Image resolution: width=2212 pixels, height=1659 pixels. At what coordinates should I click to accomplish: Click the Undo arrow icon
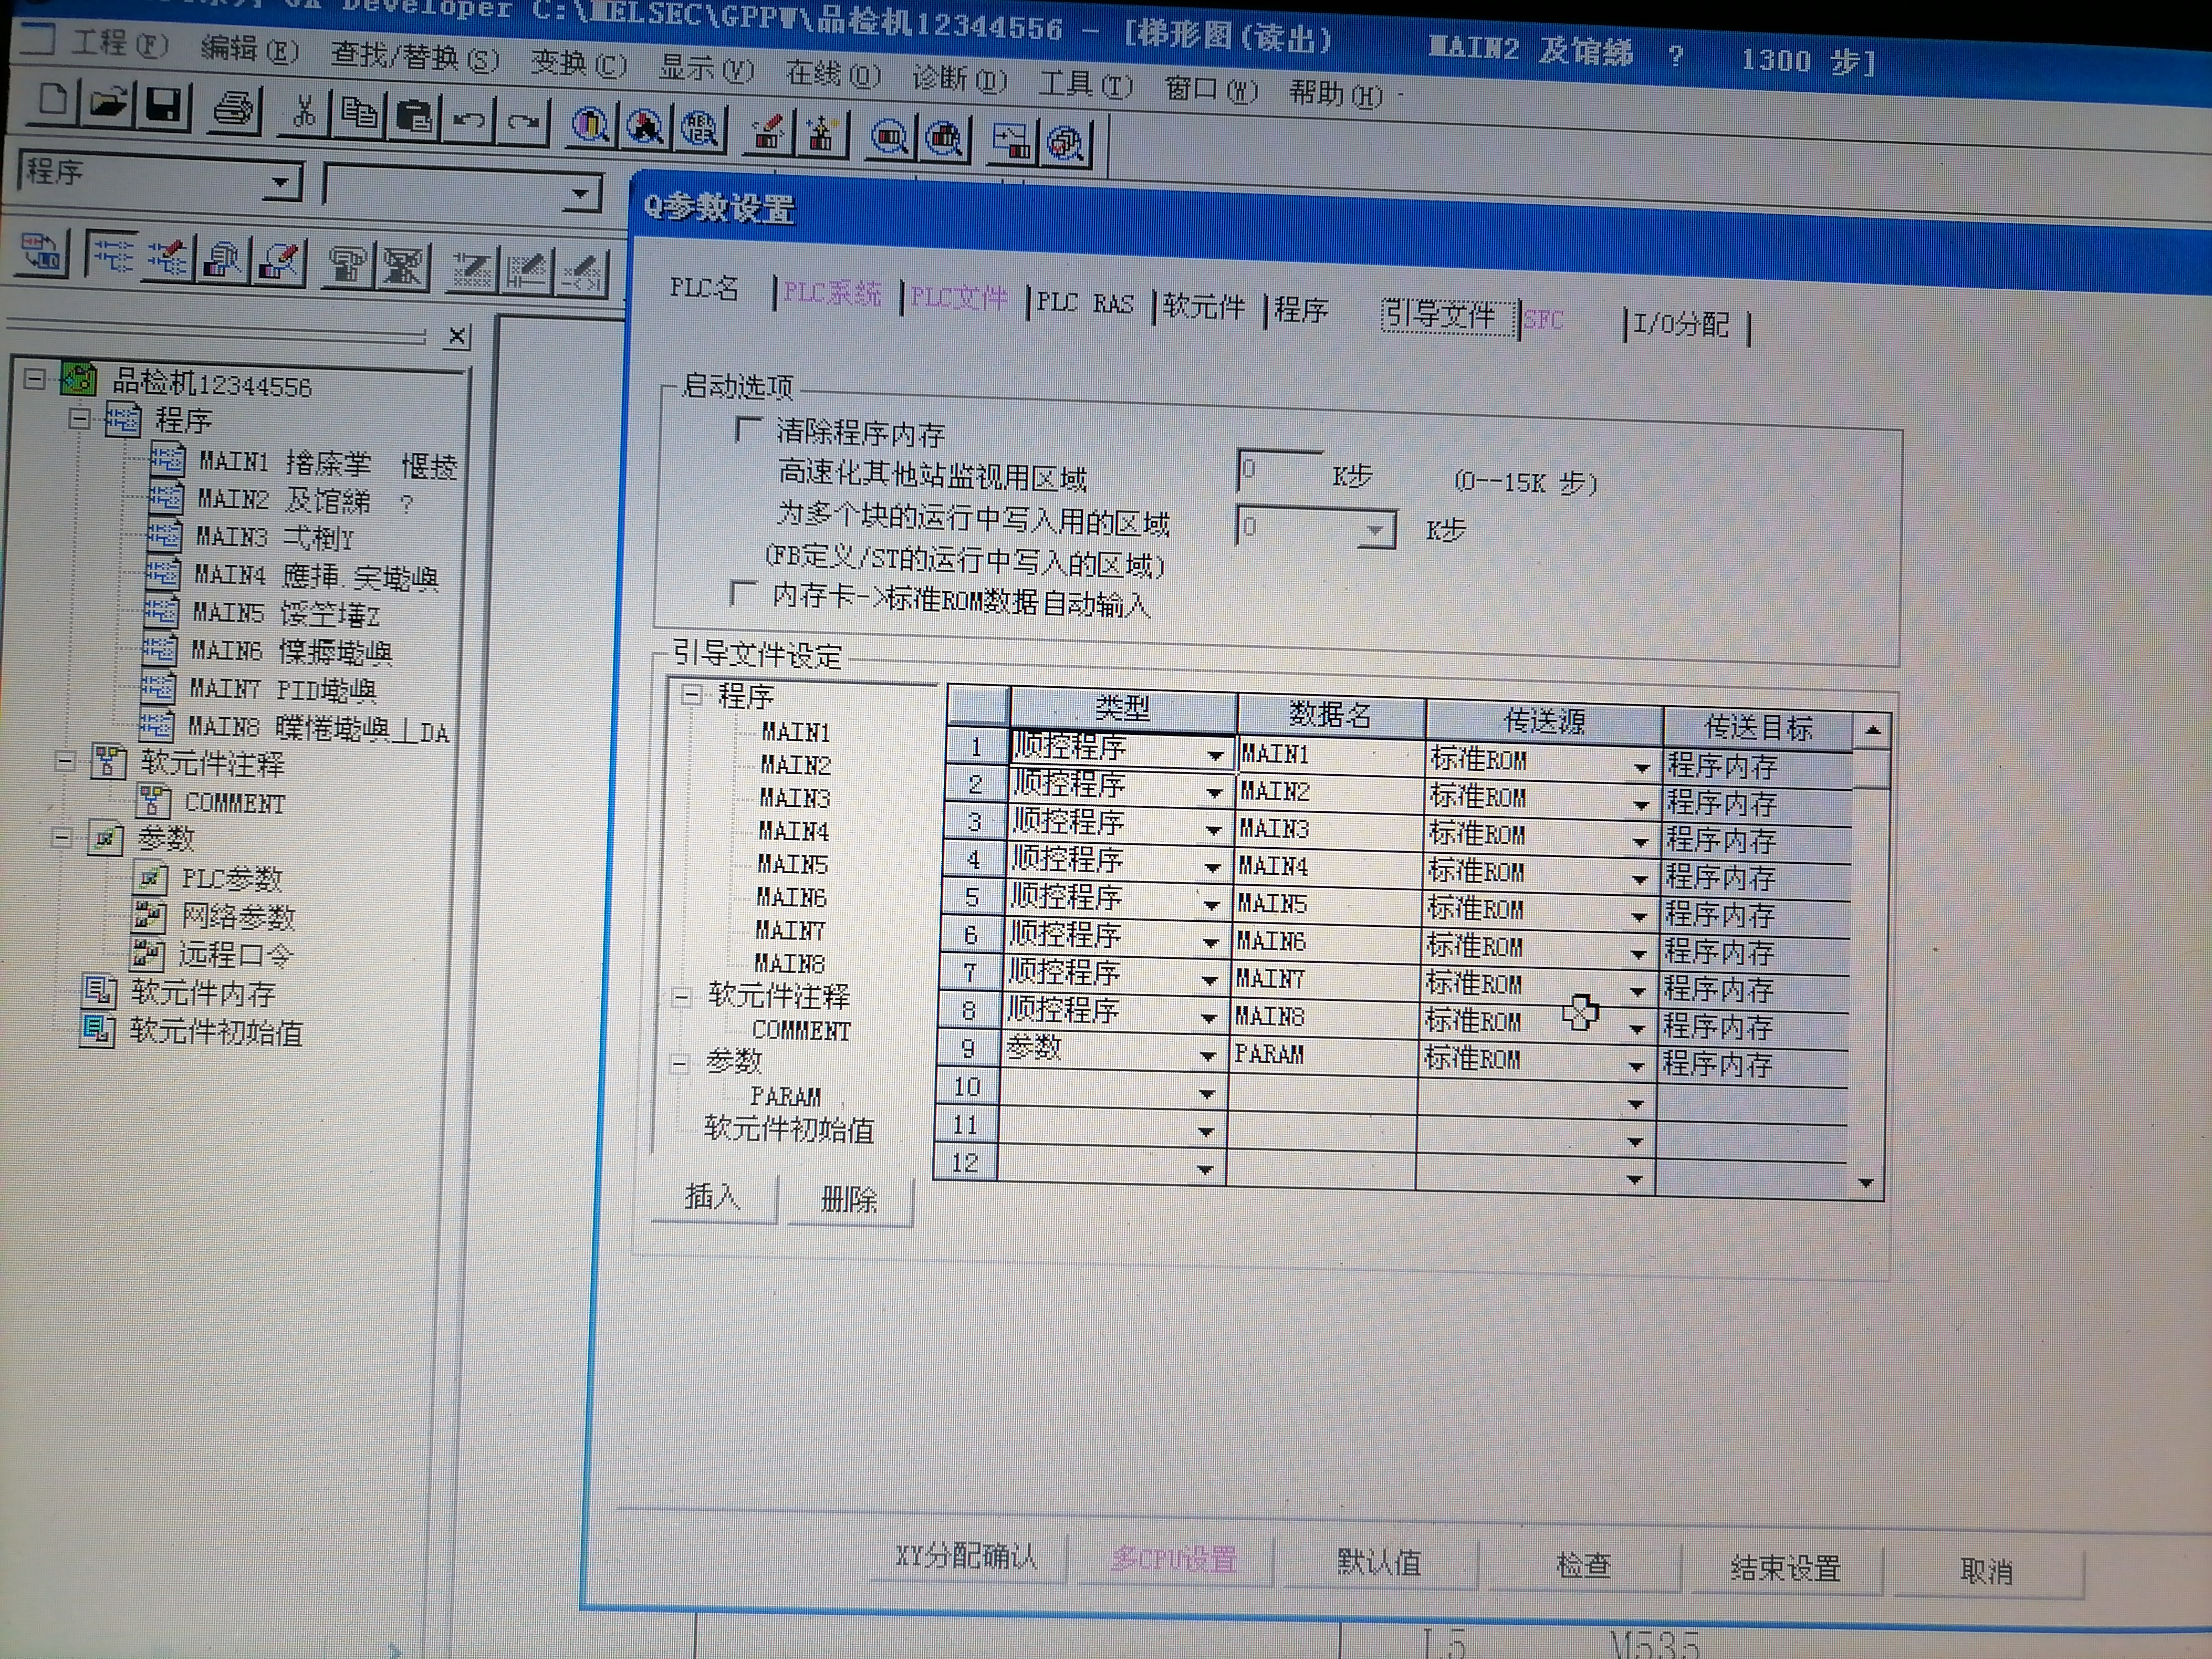point(468,120)
